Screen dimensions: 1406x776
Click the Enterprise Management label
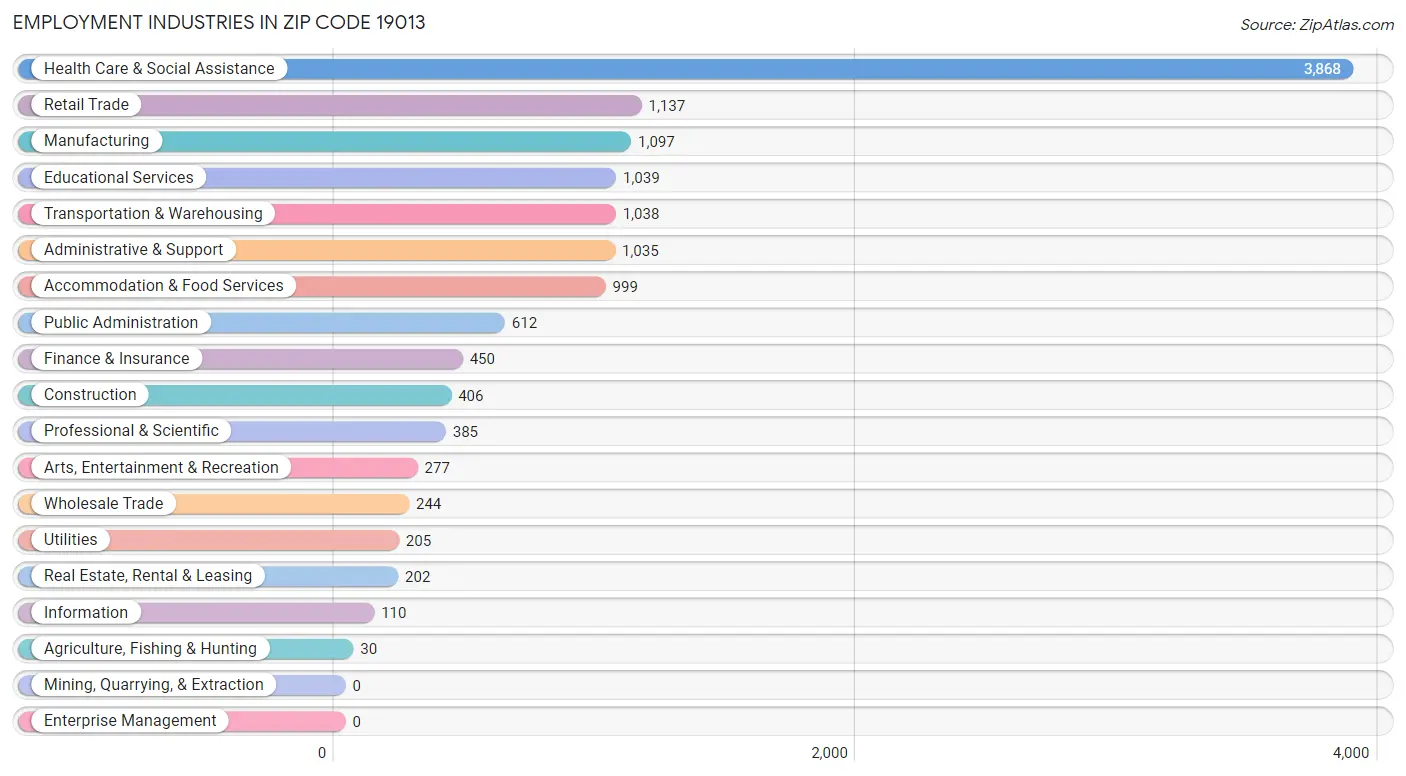[130, 721]
